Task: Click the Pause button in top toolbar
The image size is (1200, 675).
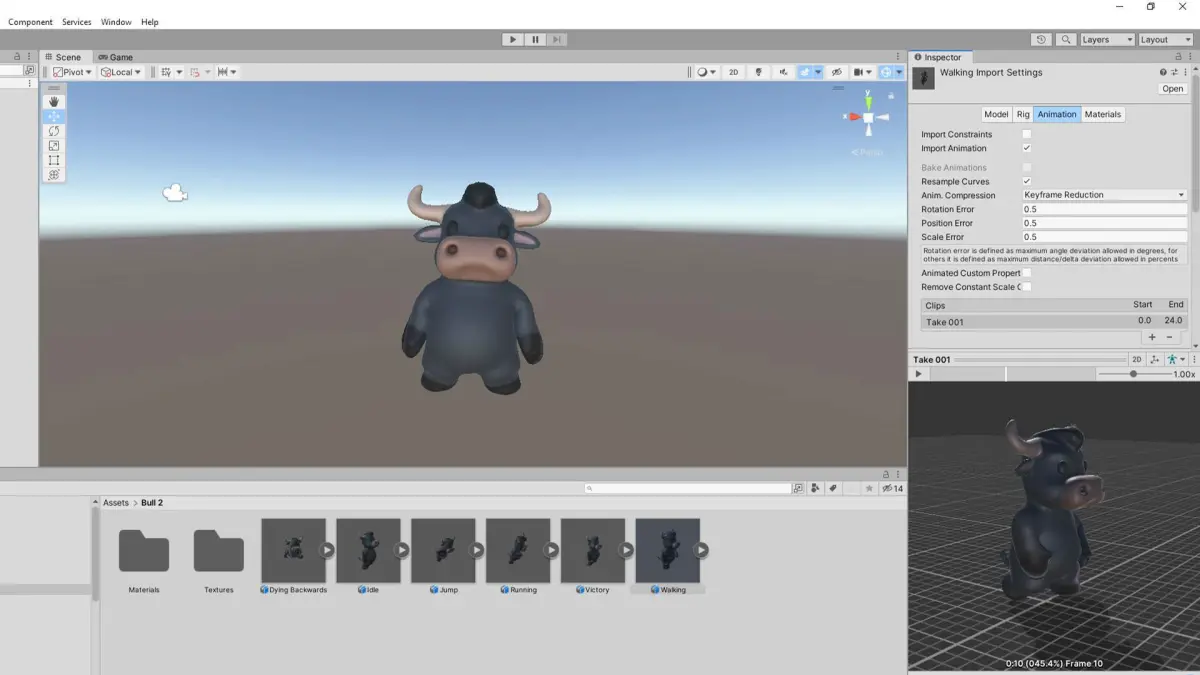Action: click(535, 39)
